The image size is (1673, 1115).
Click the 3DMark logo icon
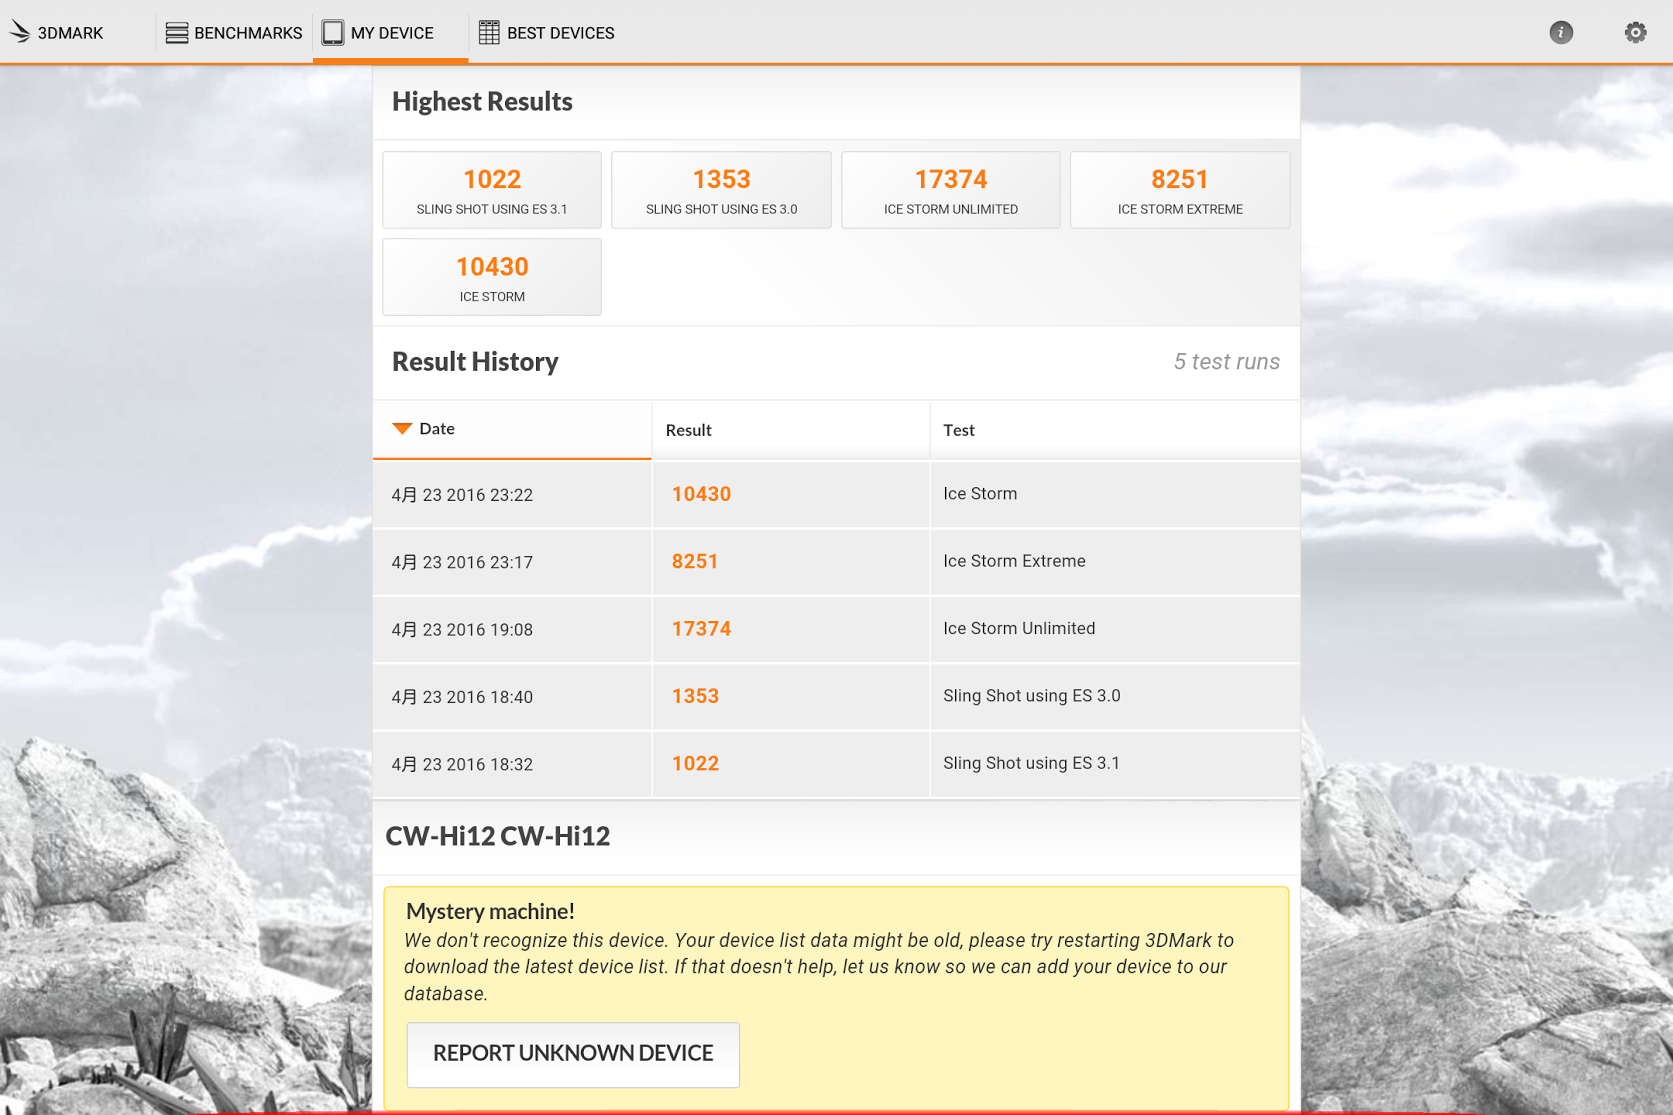coord(20,32)
